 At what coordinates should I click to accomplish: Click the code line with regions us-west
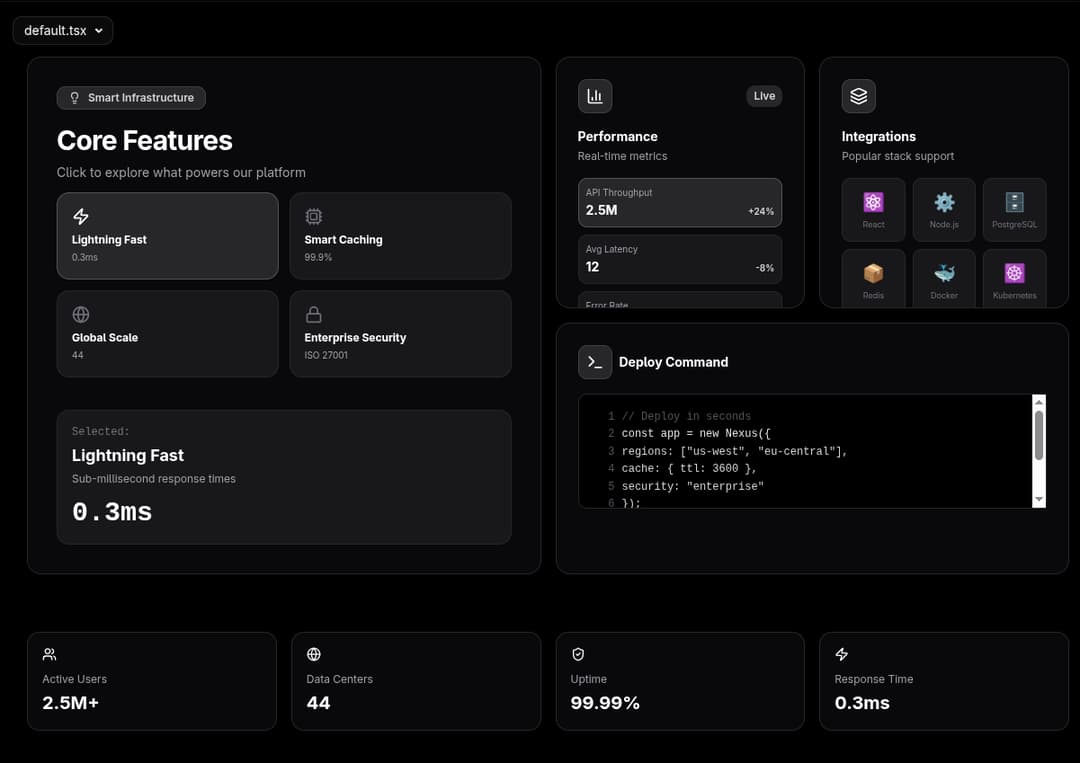(734, 451)
